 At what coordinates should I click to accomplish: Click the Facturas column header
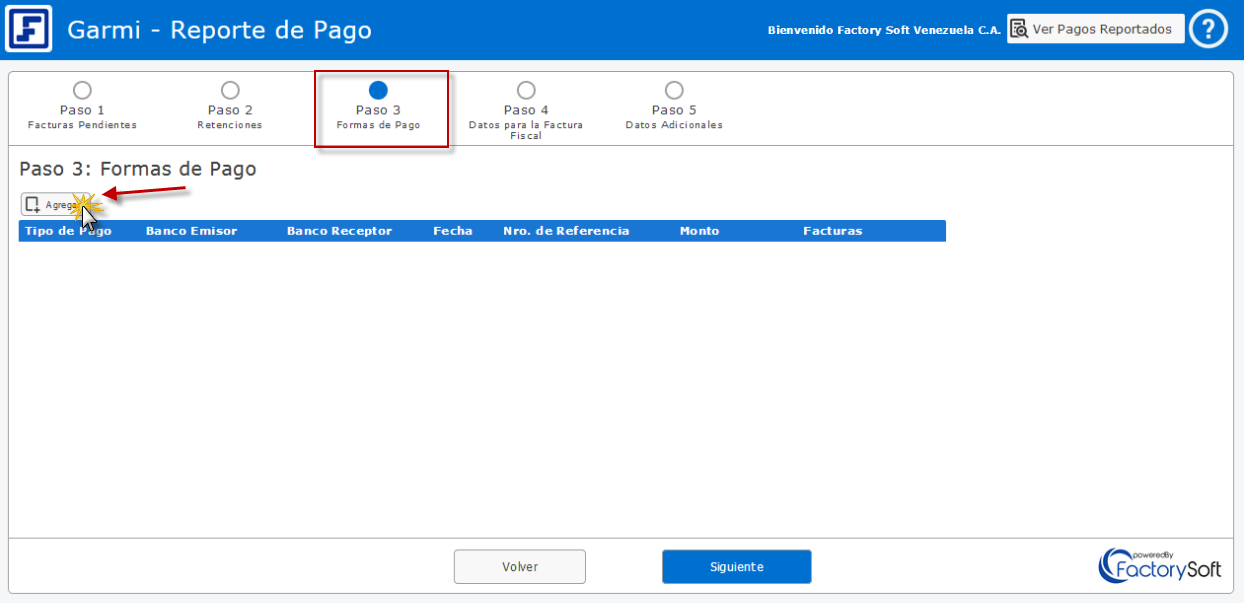click(832, 231)
